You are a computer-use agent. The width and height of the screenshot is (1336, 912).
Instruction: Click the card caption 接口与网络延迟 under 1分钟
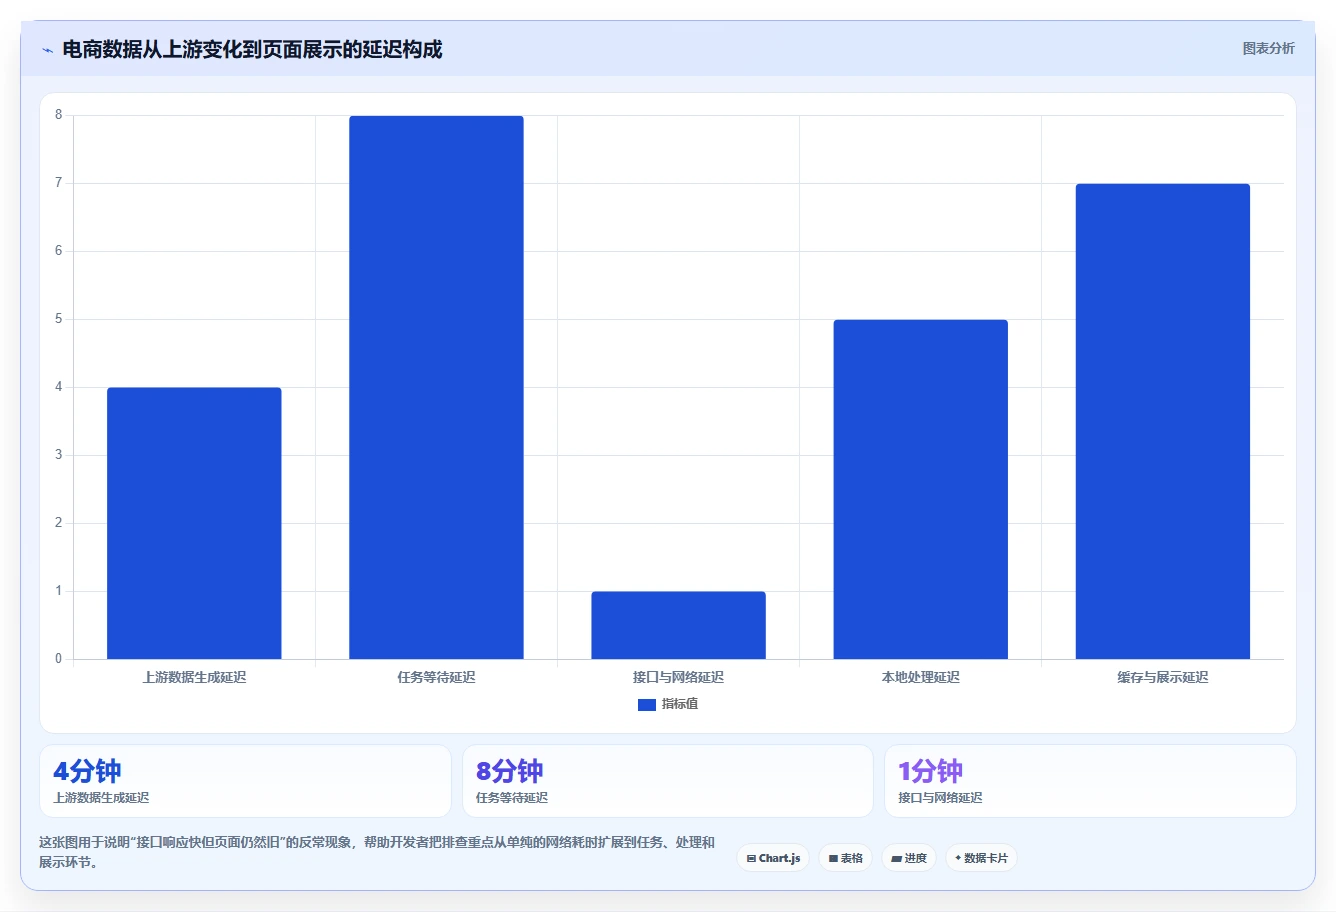[940, 798]
